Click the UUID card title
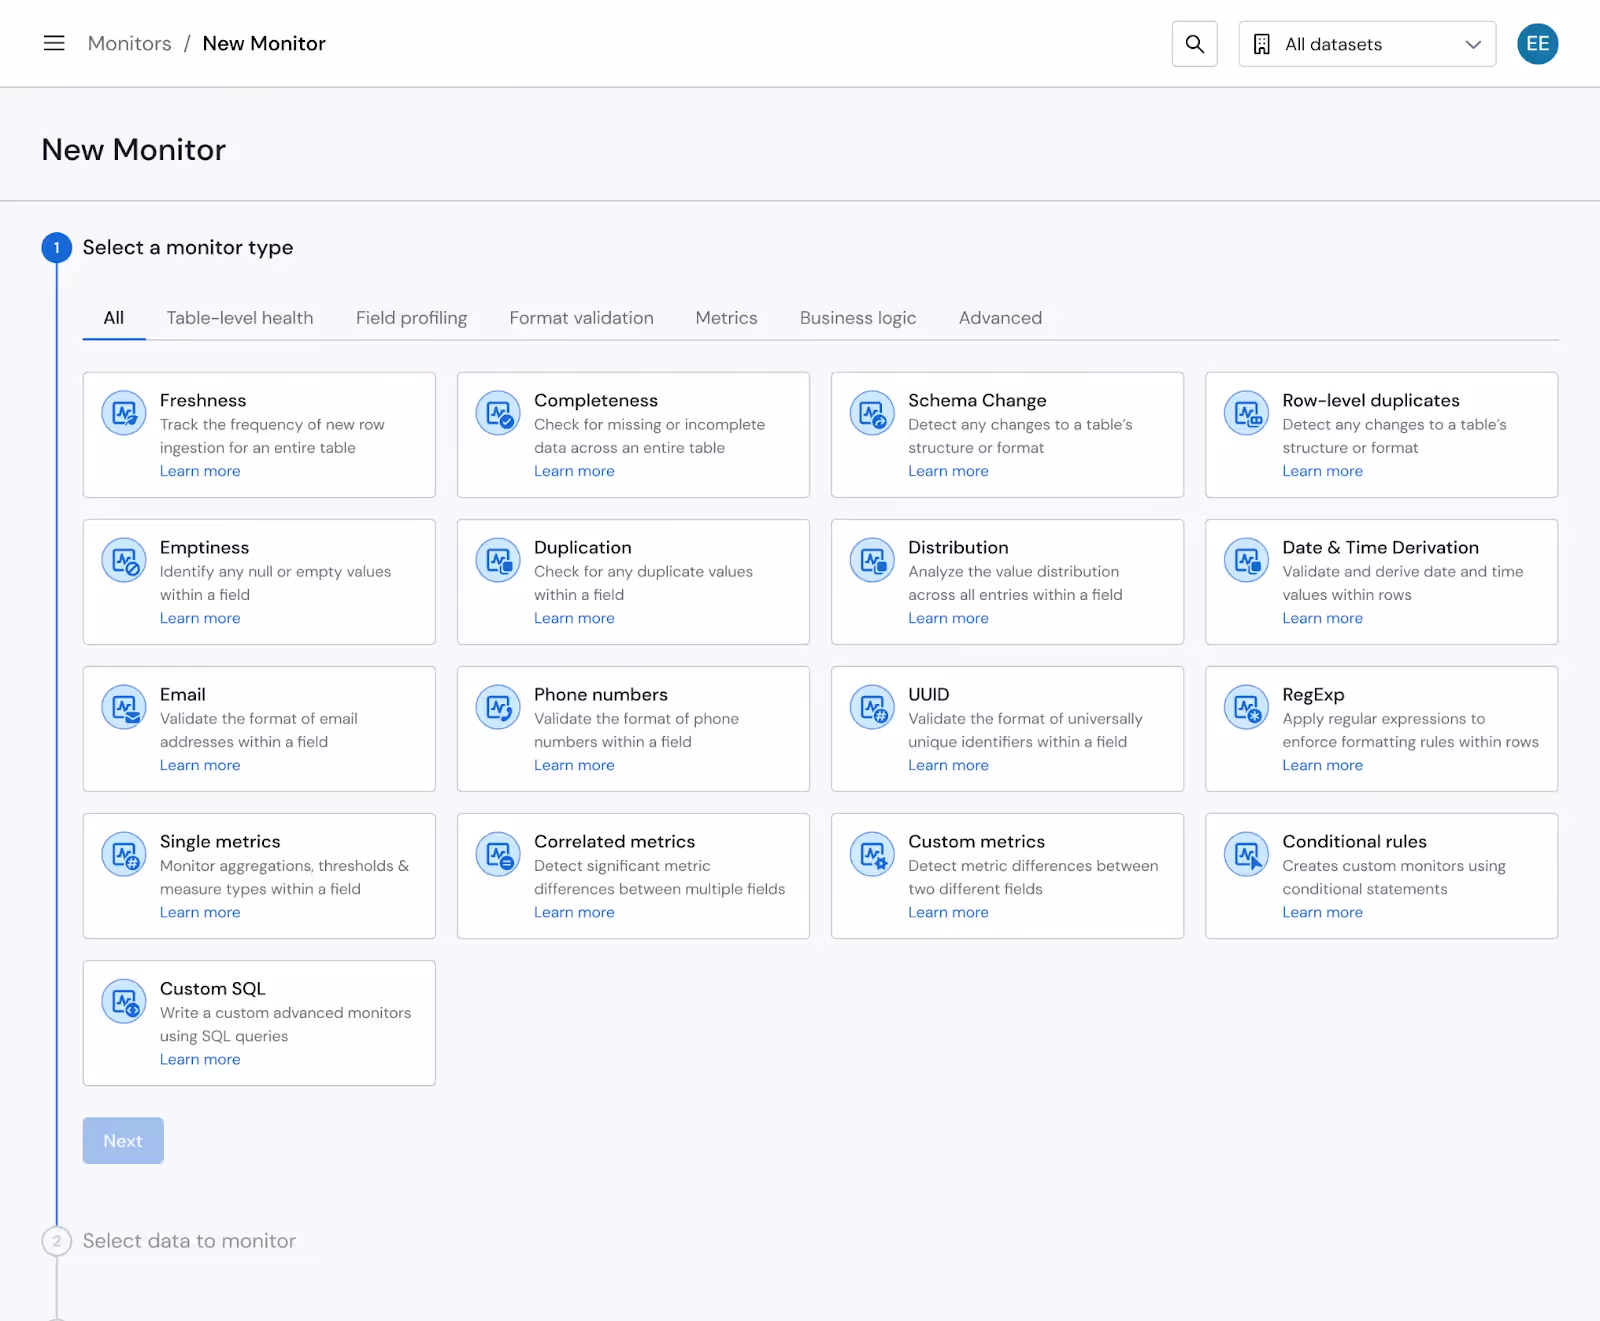 (x=929, y=694)
